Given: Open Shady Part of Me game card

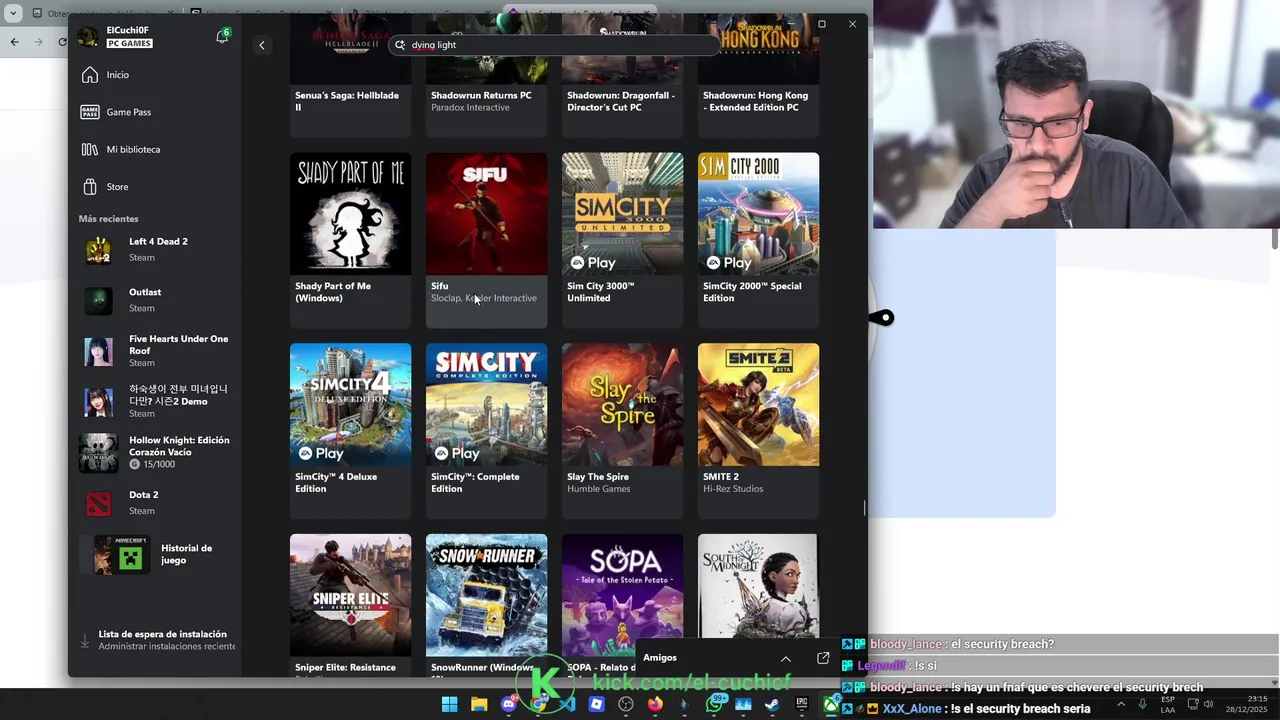Looking at the screenshot, I should point(350,239).
